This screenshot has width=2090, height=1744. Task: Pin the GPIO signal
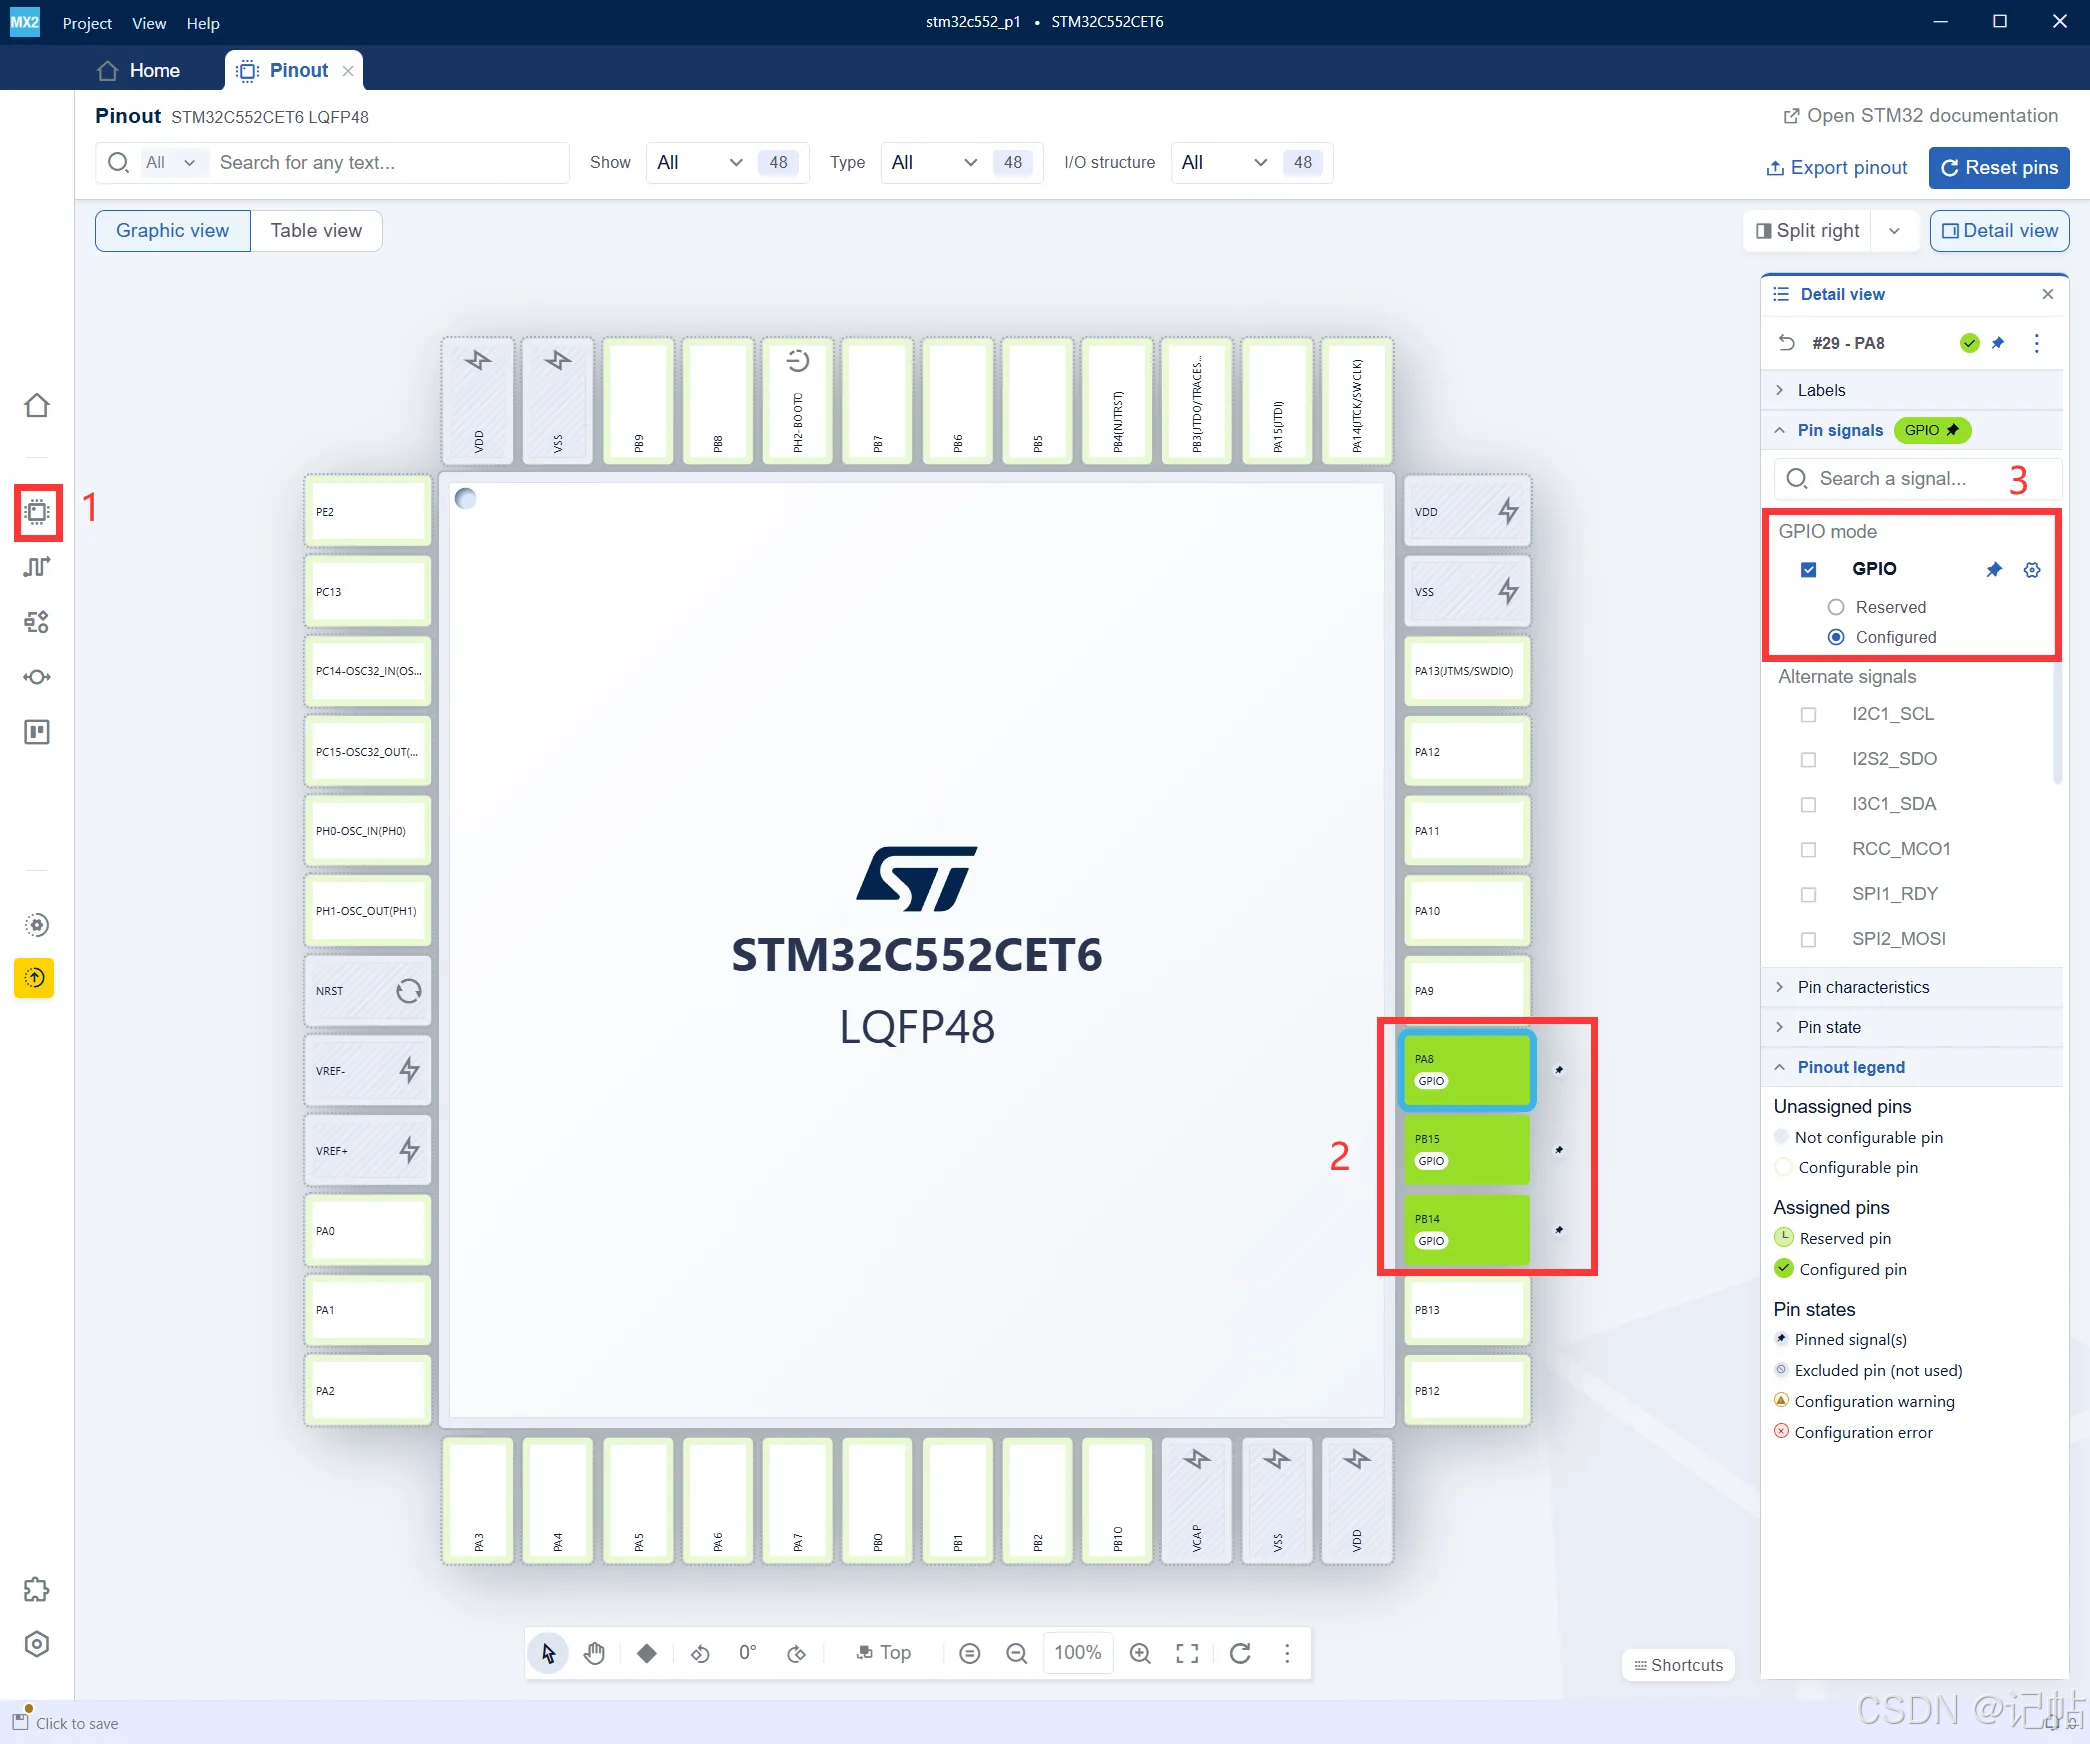coord(1994,569)
